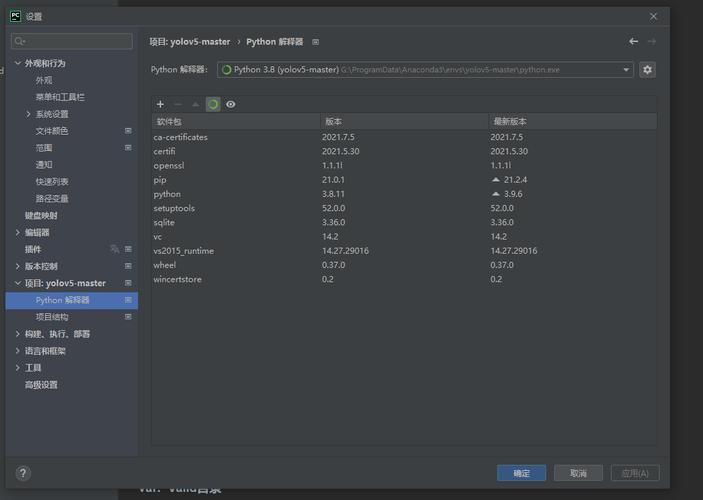Select the wincertstore package row
The height and width of the screenshot is (500, 703).
coord(404,279)
